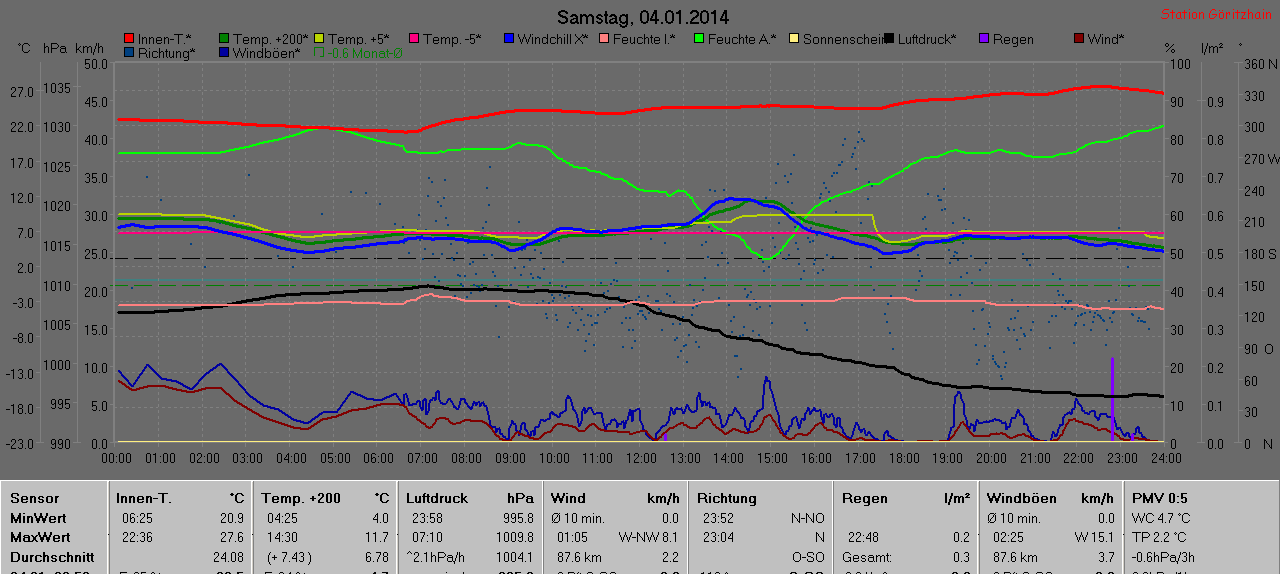The height and width of the screenshot is (574, 1280).
Task: Click the date title Samstag, 04.01.2014
Action: point(643,17)
